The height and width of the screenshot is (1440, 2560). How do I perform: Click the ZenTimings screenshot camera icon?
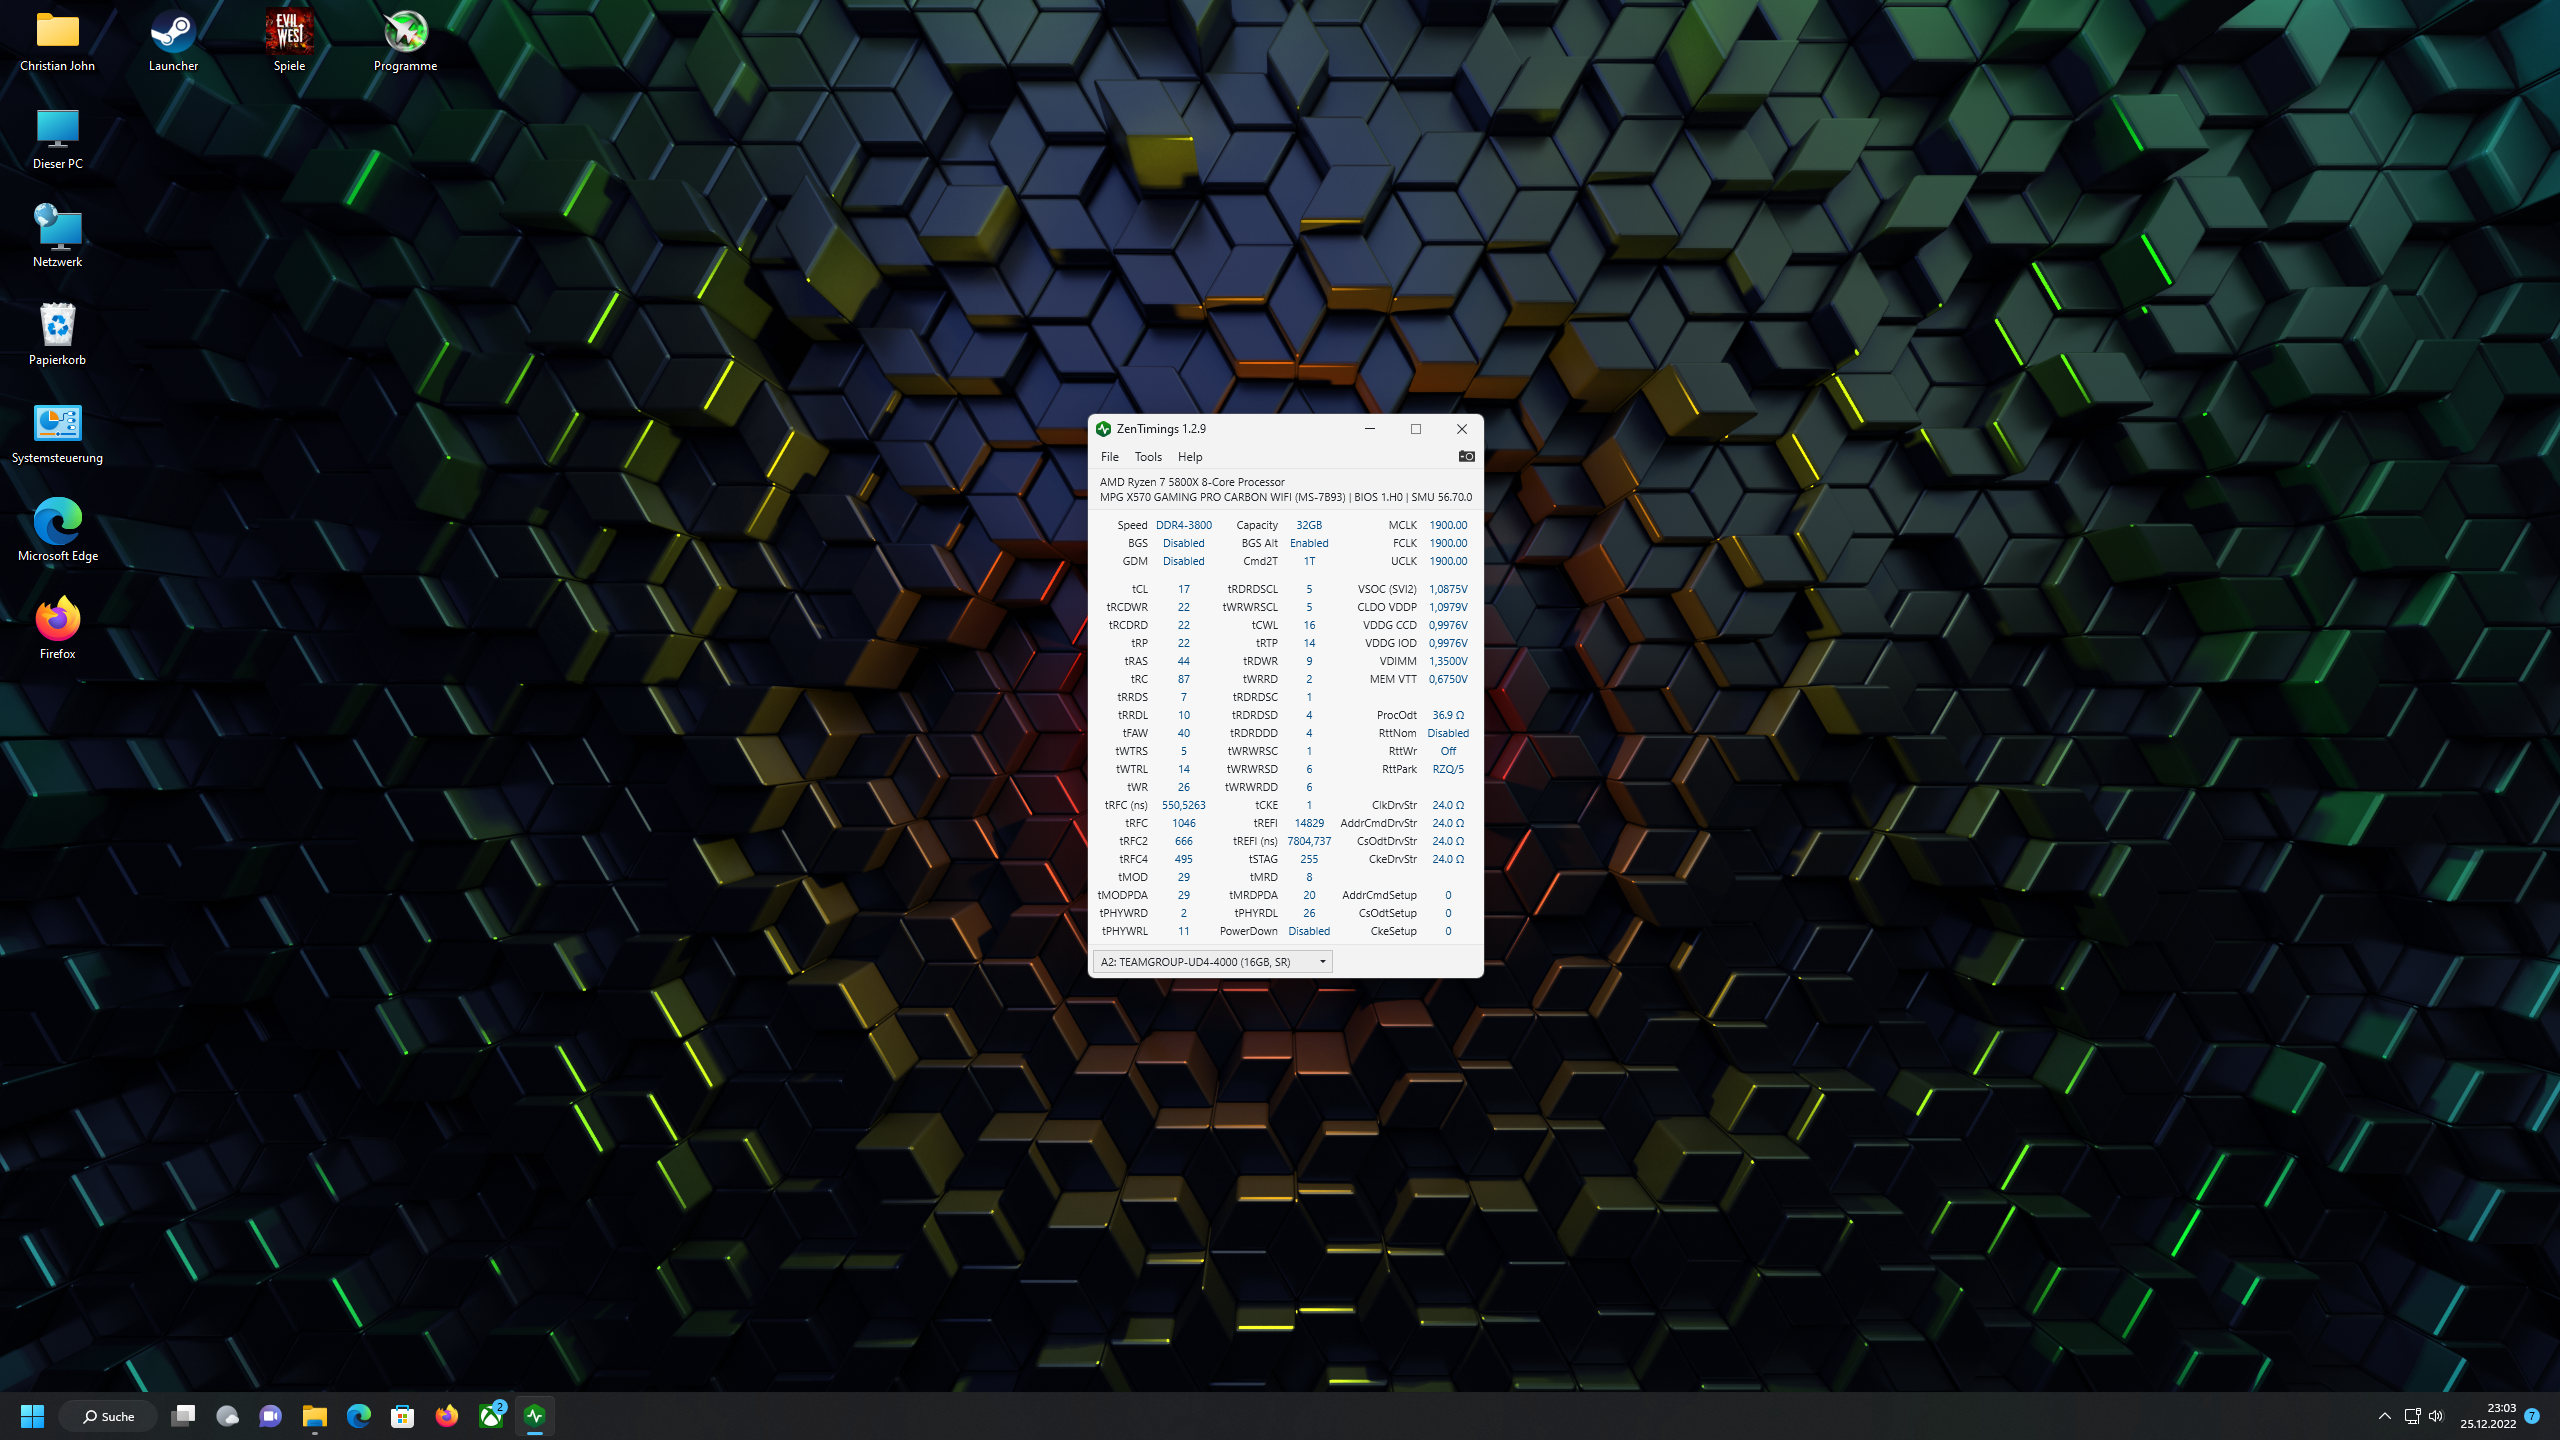1466,456
